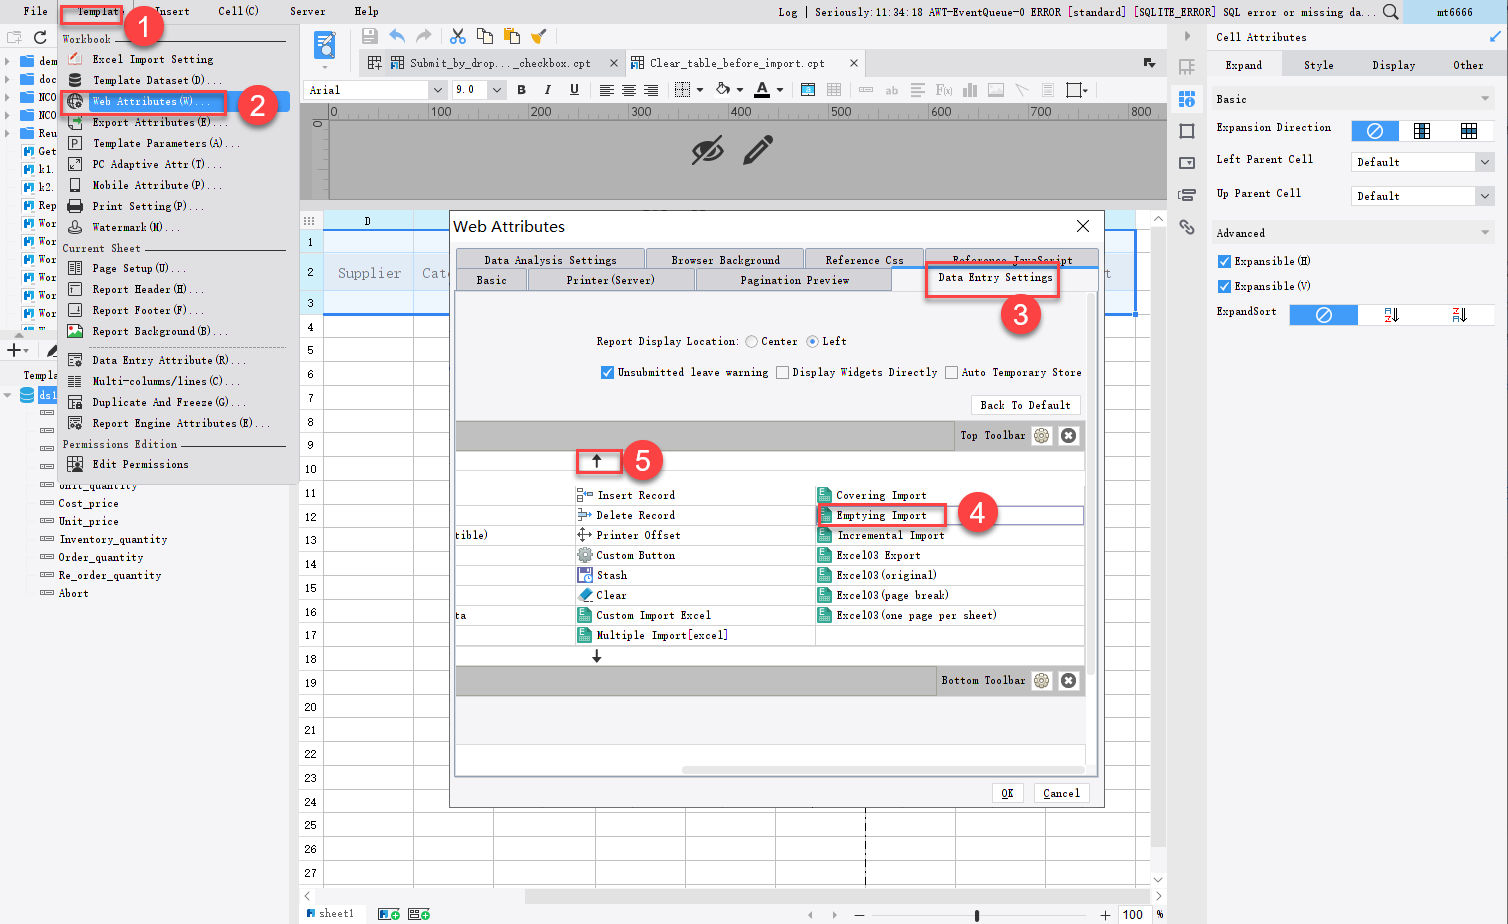1508x924 pixels.
Task: Click the Paste clipboard icon
Action: pos(512,36)
